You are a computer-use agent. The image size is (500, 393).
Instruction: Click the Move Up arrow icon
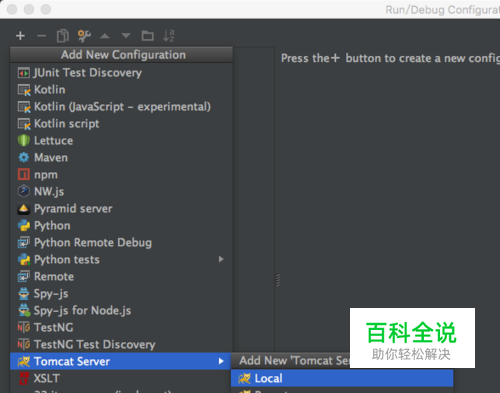(x=105, y=35)
